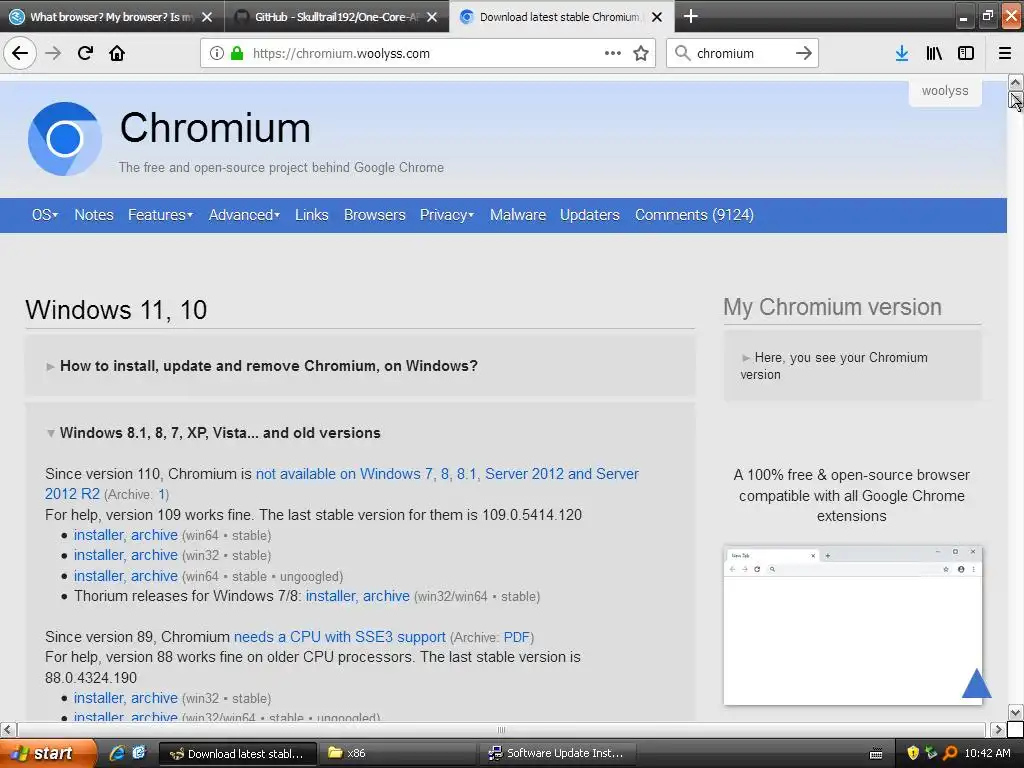Go back to the previous page
Screen dimensions: 1024x768
(20, 53)
